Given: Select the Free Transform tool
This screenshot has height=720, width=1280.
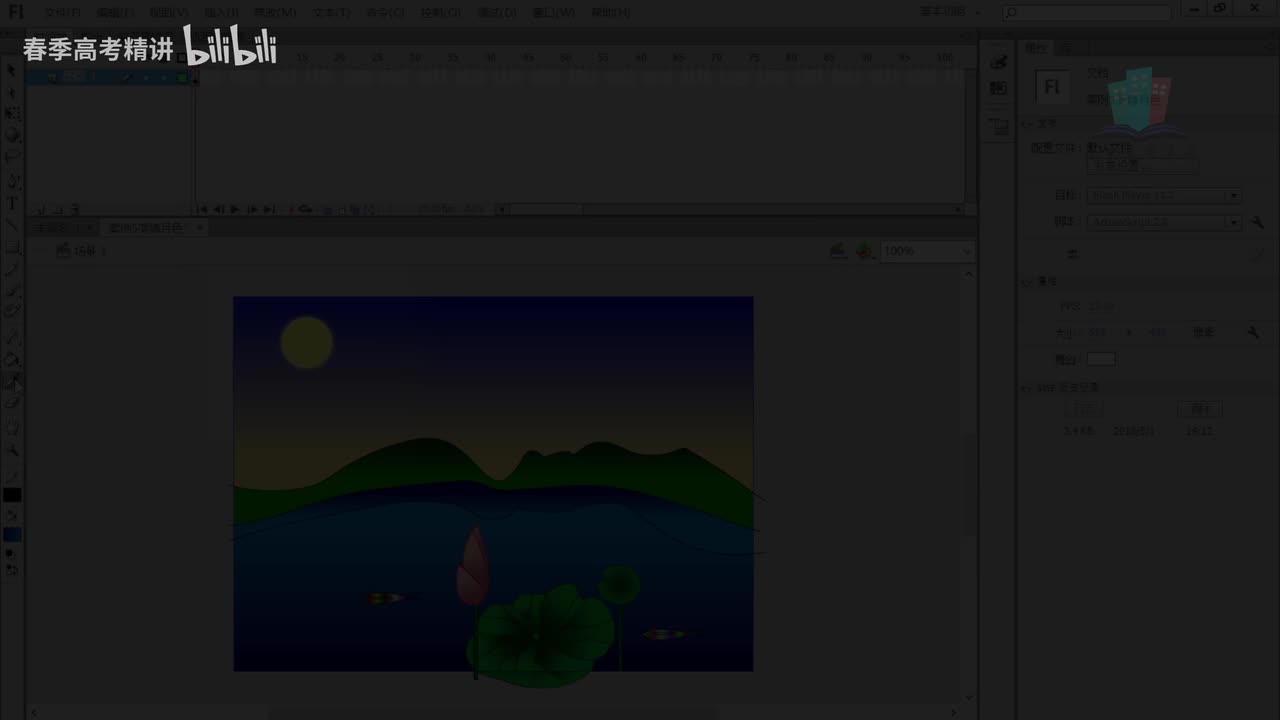Looking at the screenshot, I should coord(12,115).
